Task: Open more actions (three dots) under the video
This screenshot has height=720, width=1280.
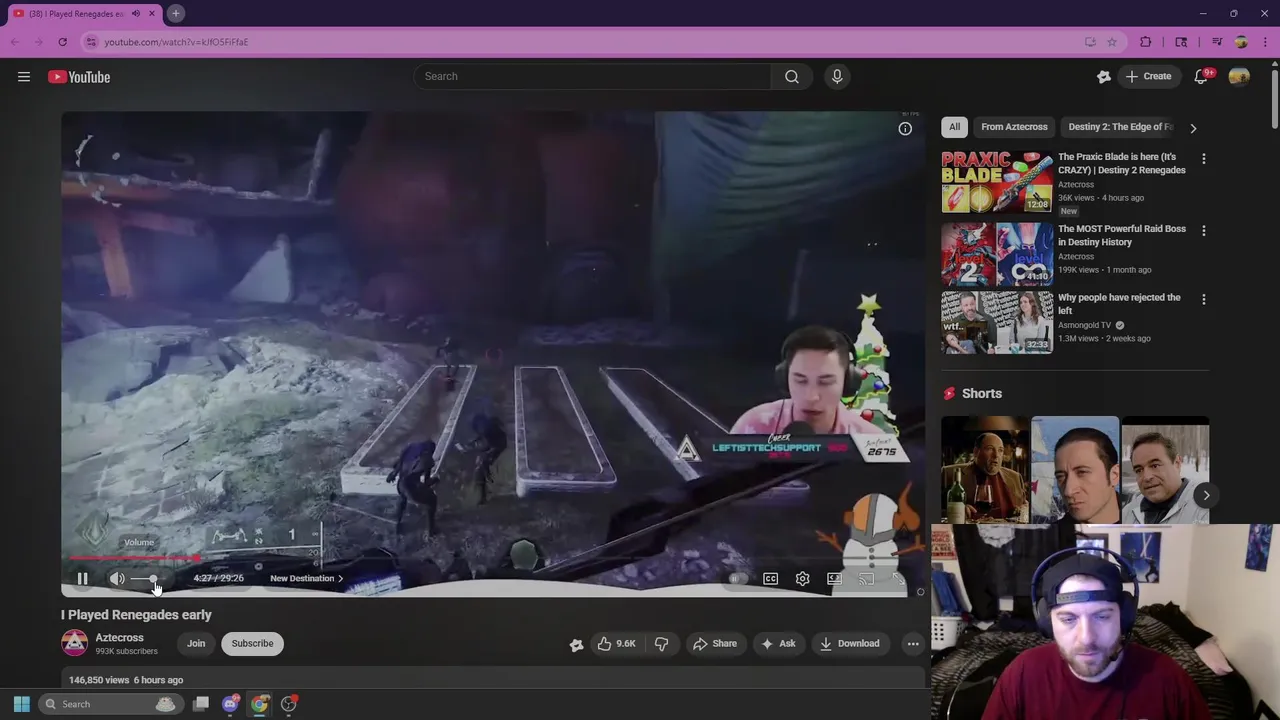Action: coord(913,643)
